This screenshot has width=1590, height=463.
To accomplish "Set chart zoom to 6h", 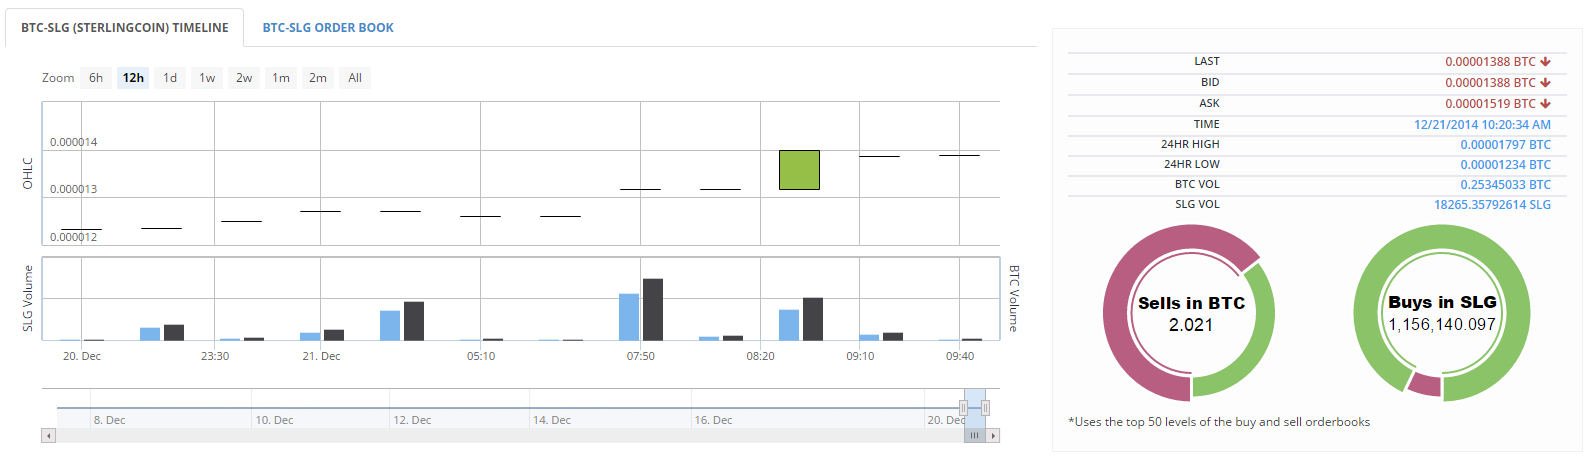I will 96,78.
